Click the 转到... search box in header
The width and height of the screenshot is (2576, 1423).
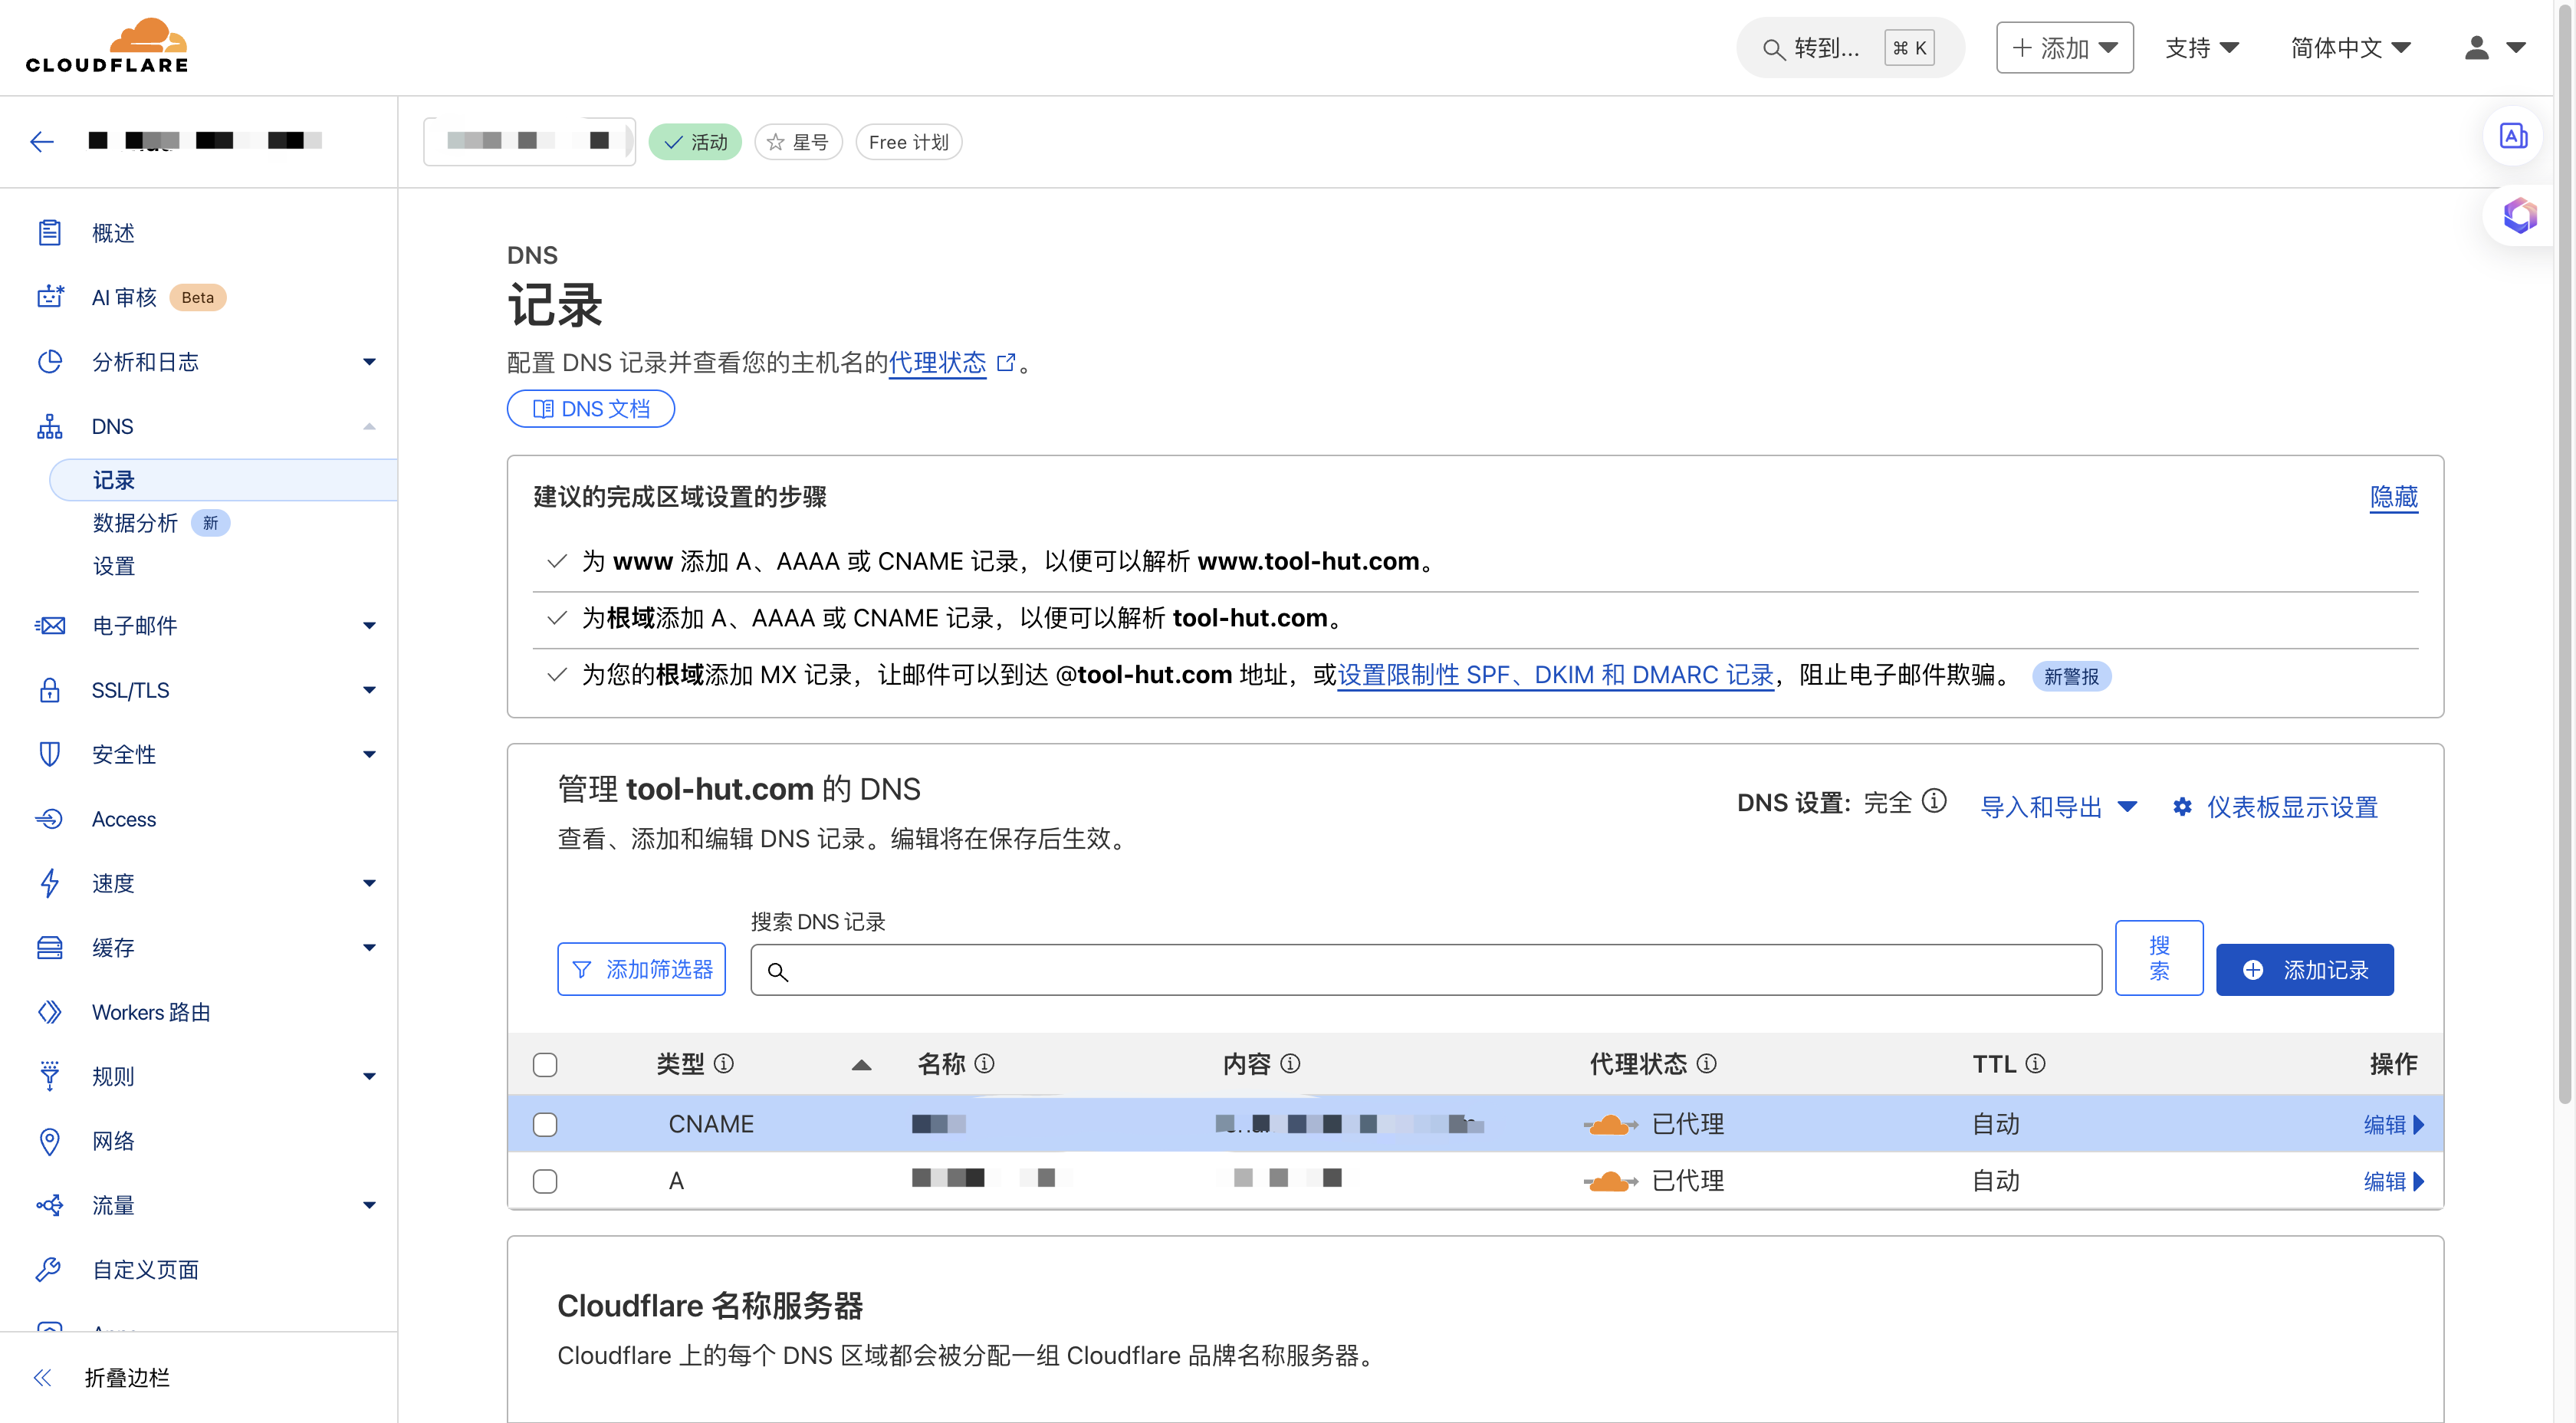(x=1849, y=47)
